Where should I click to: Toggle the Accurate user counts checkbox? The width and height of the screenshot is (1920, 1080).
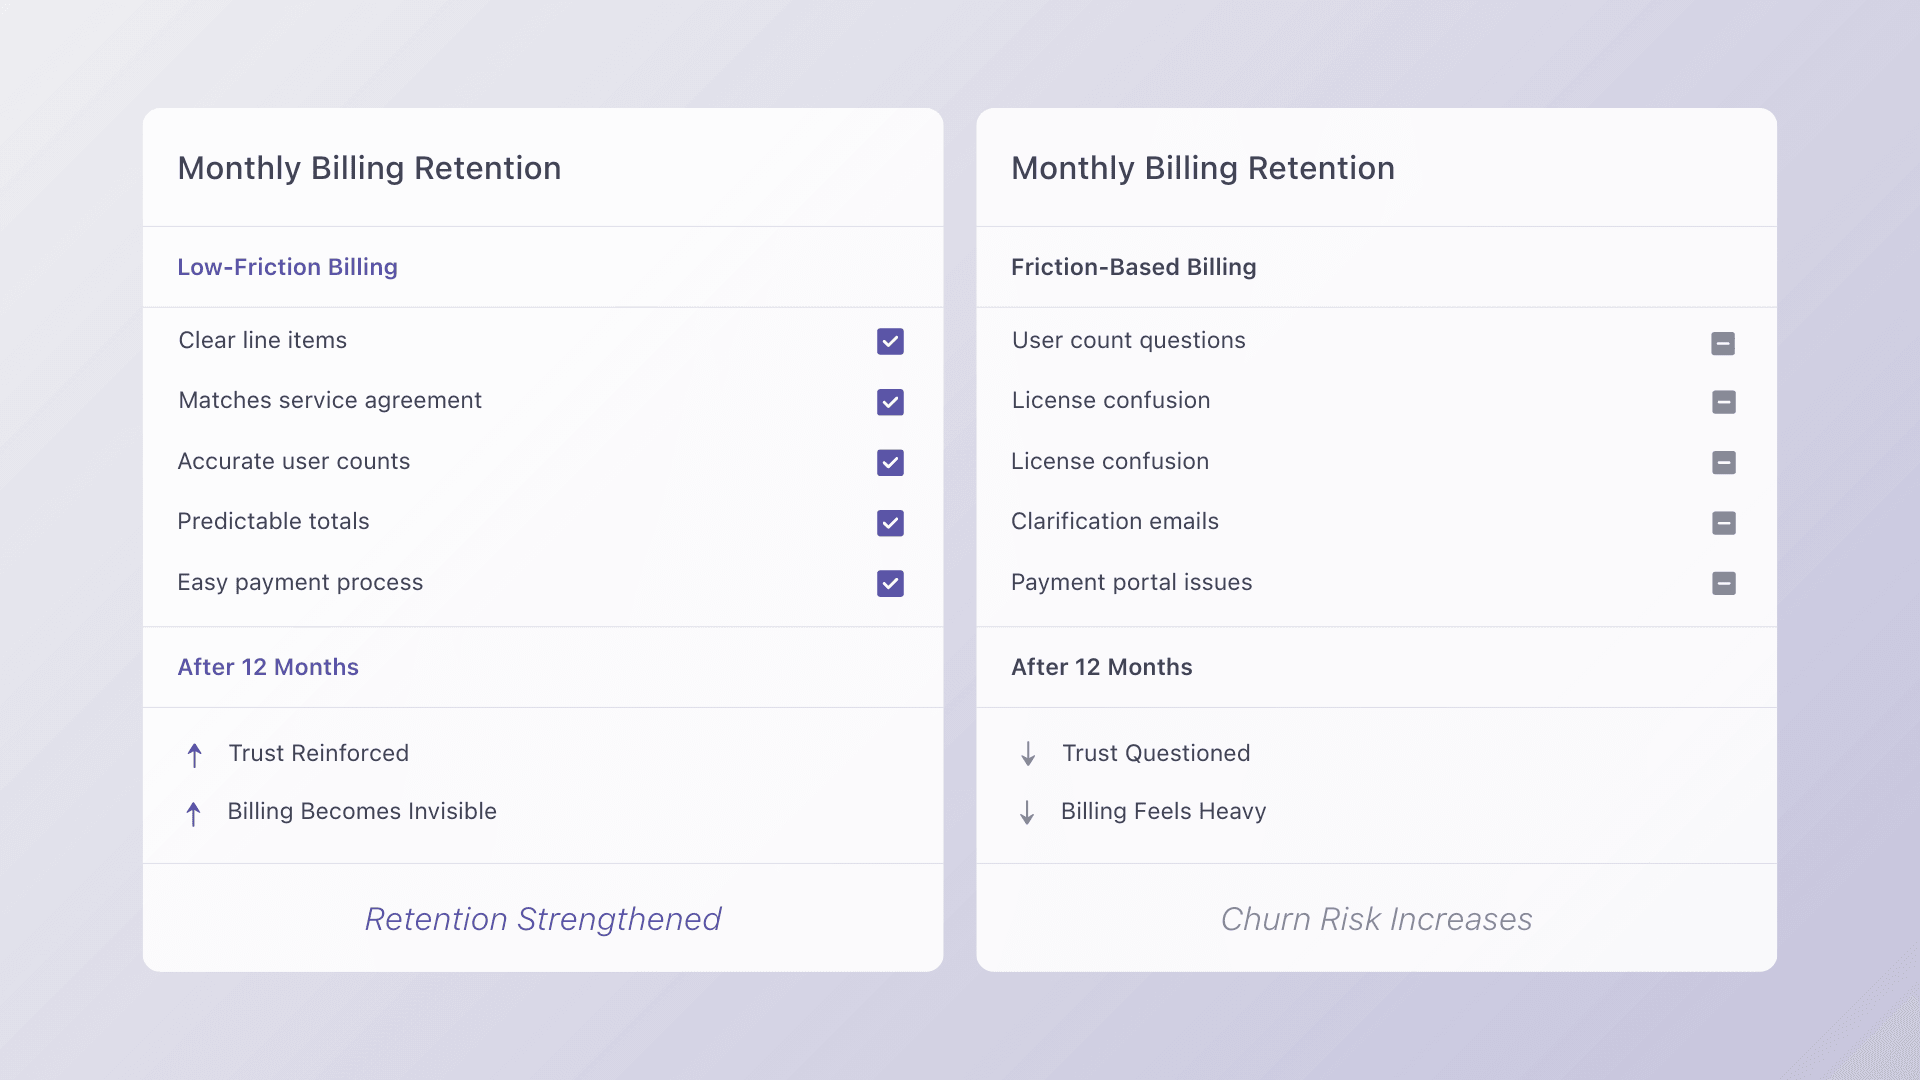(x=890, y=462)
